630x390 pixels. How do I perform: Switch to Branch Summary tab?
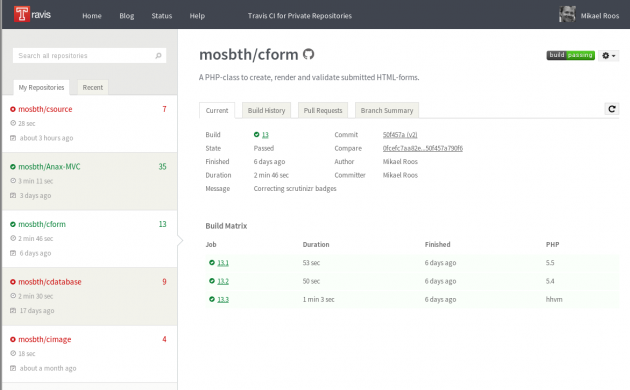point(387,110)
